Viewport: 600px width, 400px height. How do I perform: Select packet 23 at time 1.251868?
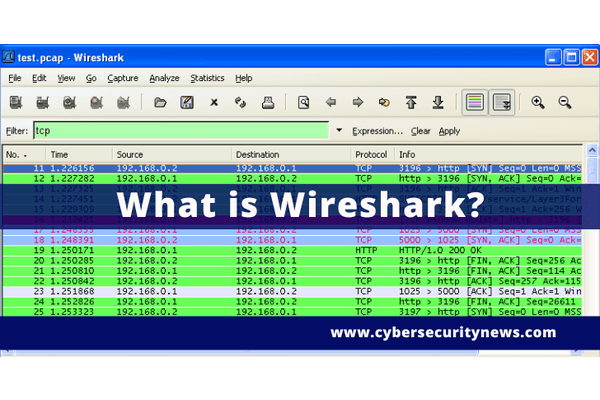click(292, 291)
